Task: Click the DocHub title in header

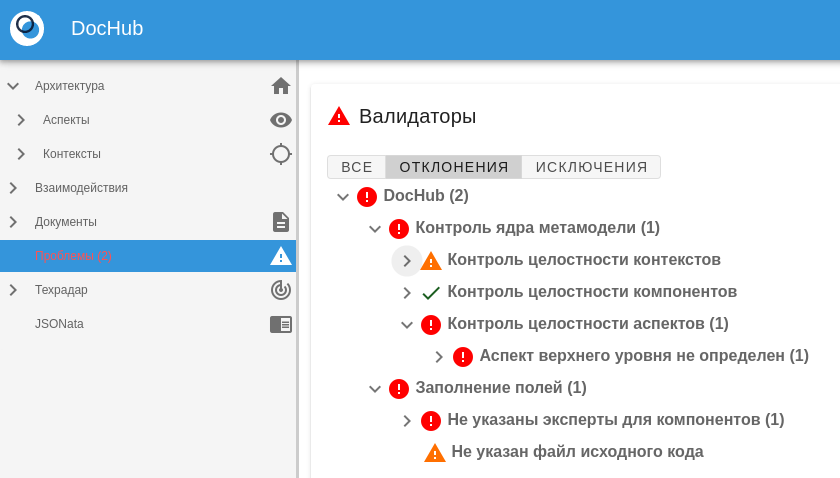Action: click(x=107, y=28)
